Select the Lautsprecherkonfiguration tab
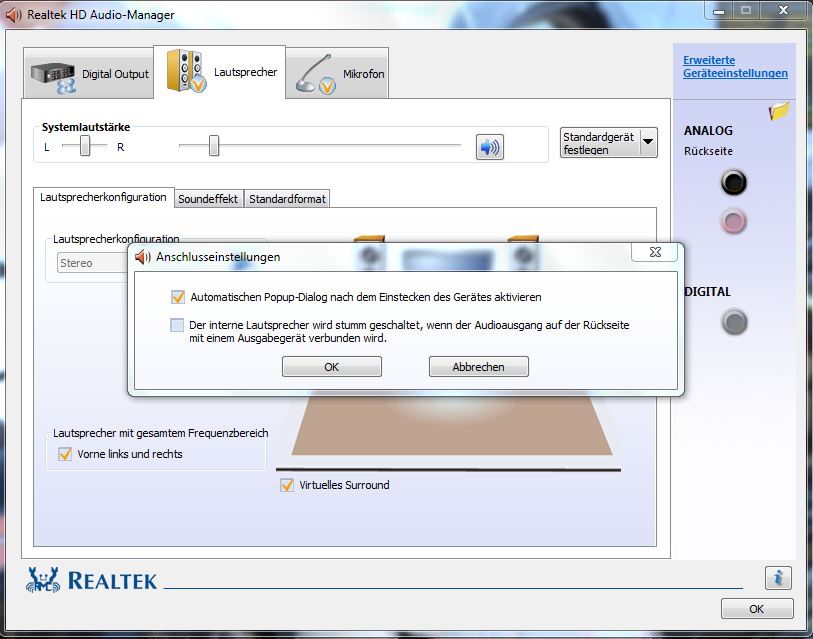 (x=103, y=197)
